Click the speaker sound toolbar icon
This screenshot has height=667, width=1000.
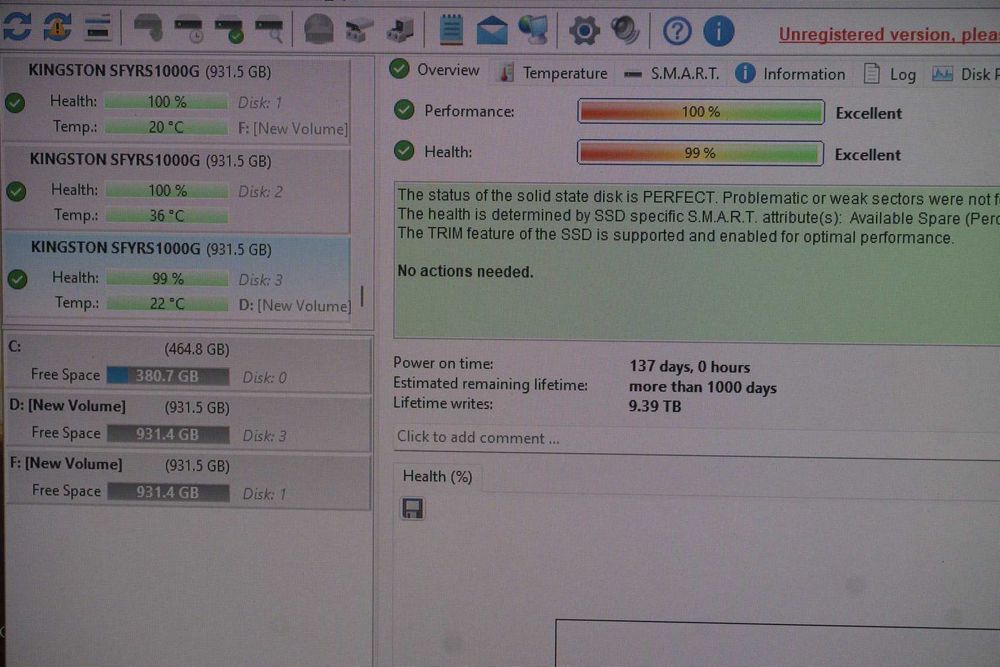[625, 30]
